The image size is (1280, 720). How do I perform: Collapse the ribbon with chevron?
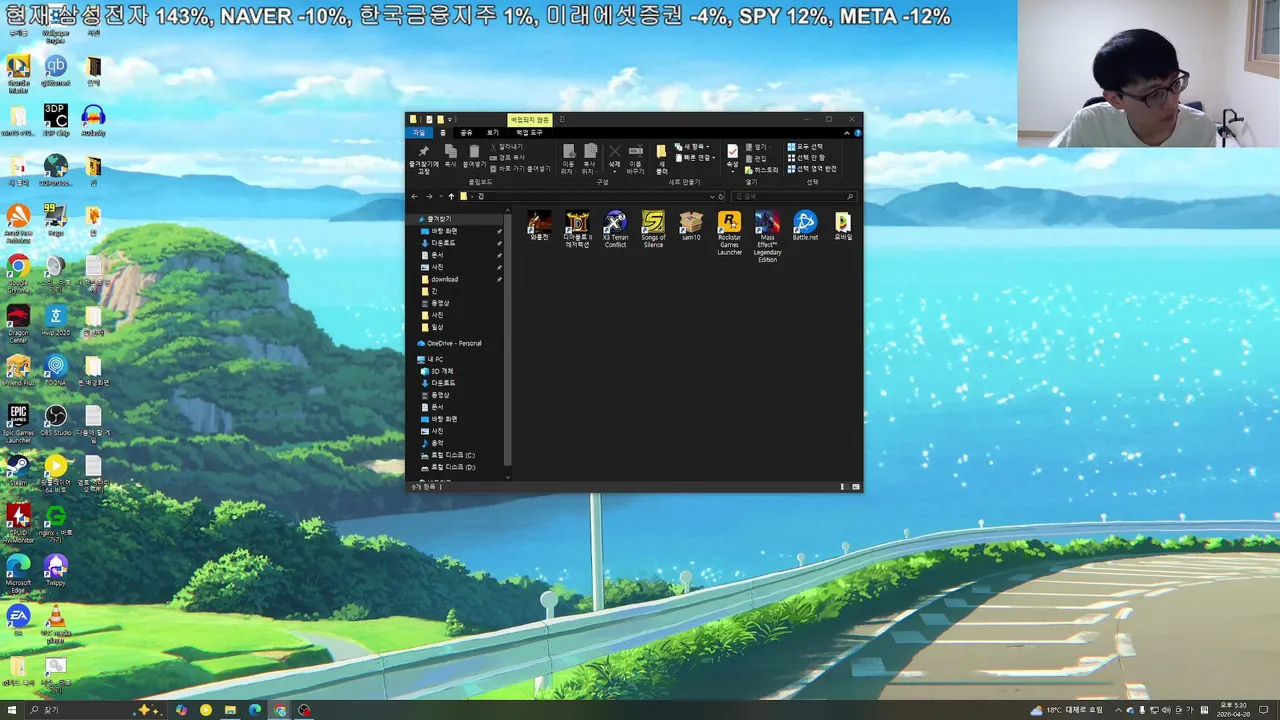(847, 133)
